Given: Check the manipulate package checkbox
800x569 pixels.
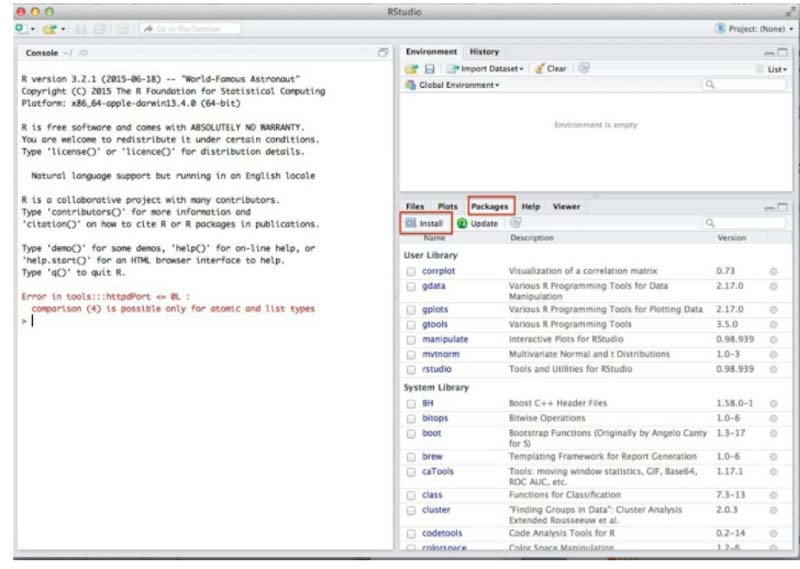Looking at the screenshot, I should click(x=411, y=339).
